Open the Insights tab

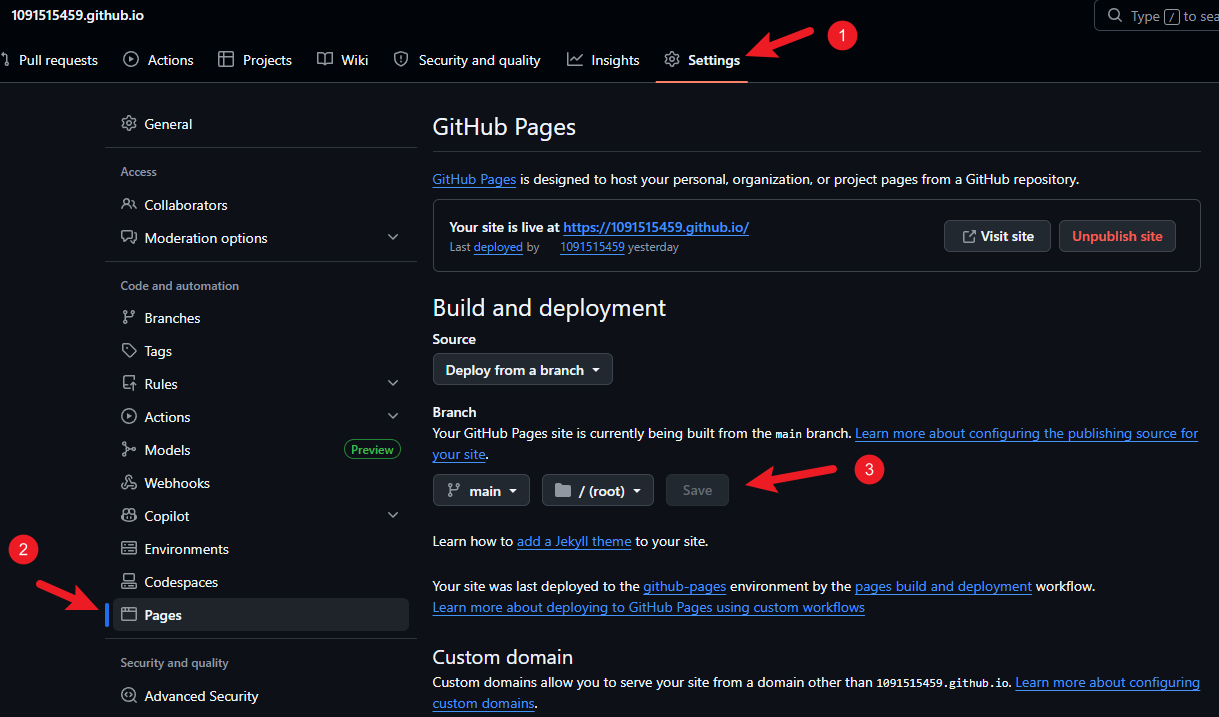pos(603,60)
